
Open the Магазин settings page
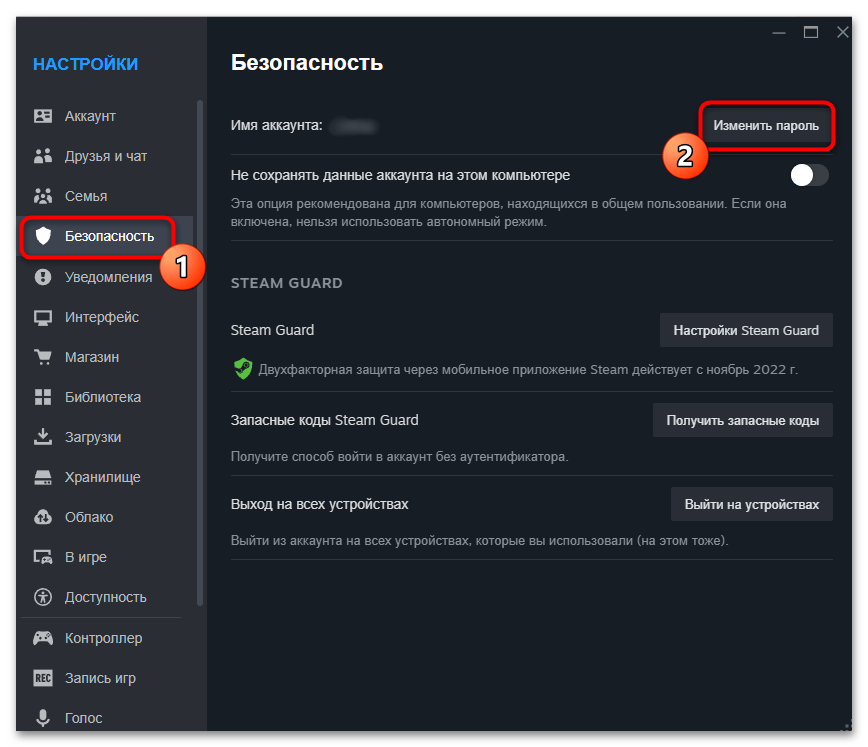[105, 357]
